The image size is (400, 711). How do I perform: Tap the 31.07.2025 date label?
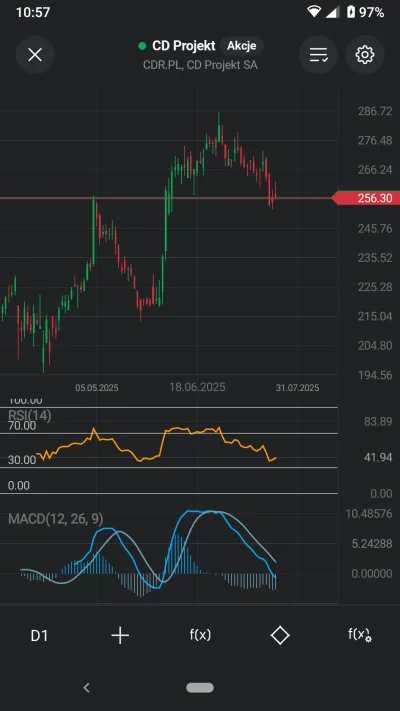coord(298,388)
